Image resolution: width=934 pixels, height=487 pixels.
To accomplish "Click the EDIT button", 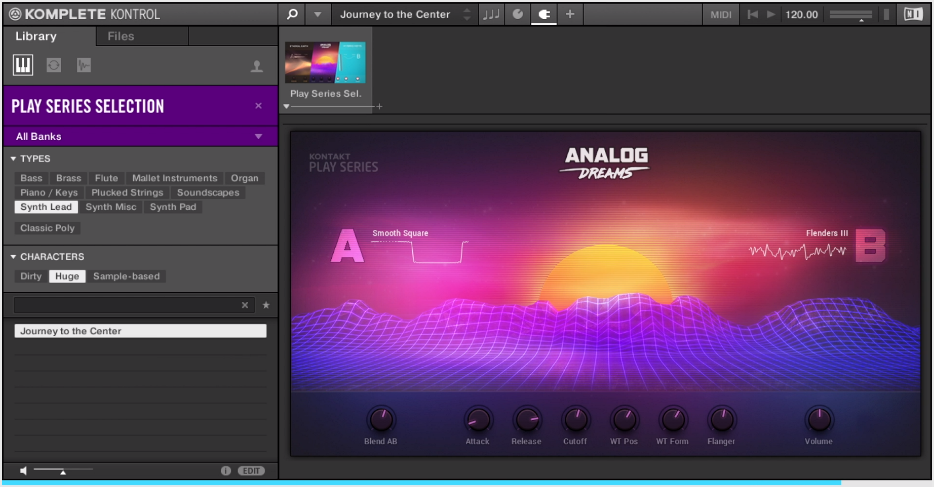I will point(251,471).
